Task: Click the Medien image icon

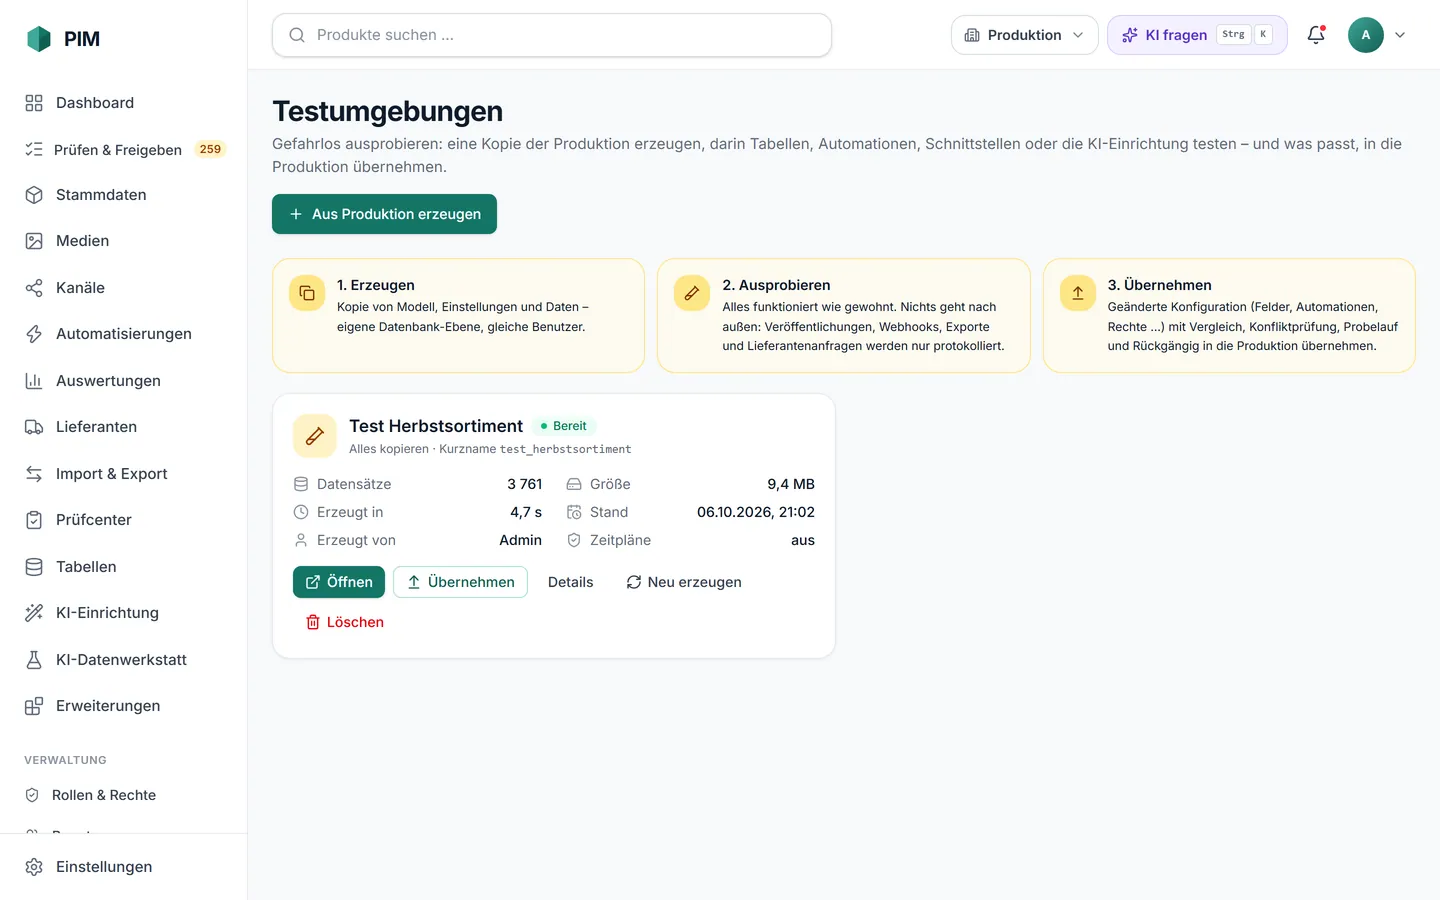Action: click(34, 241)
